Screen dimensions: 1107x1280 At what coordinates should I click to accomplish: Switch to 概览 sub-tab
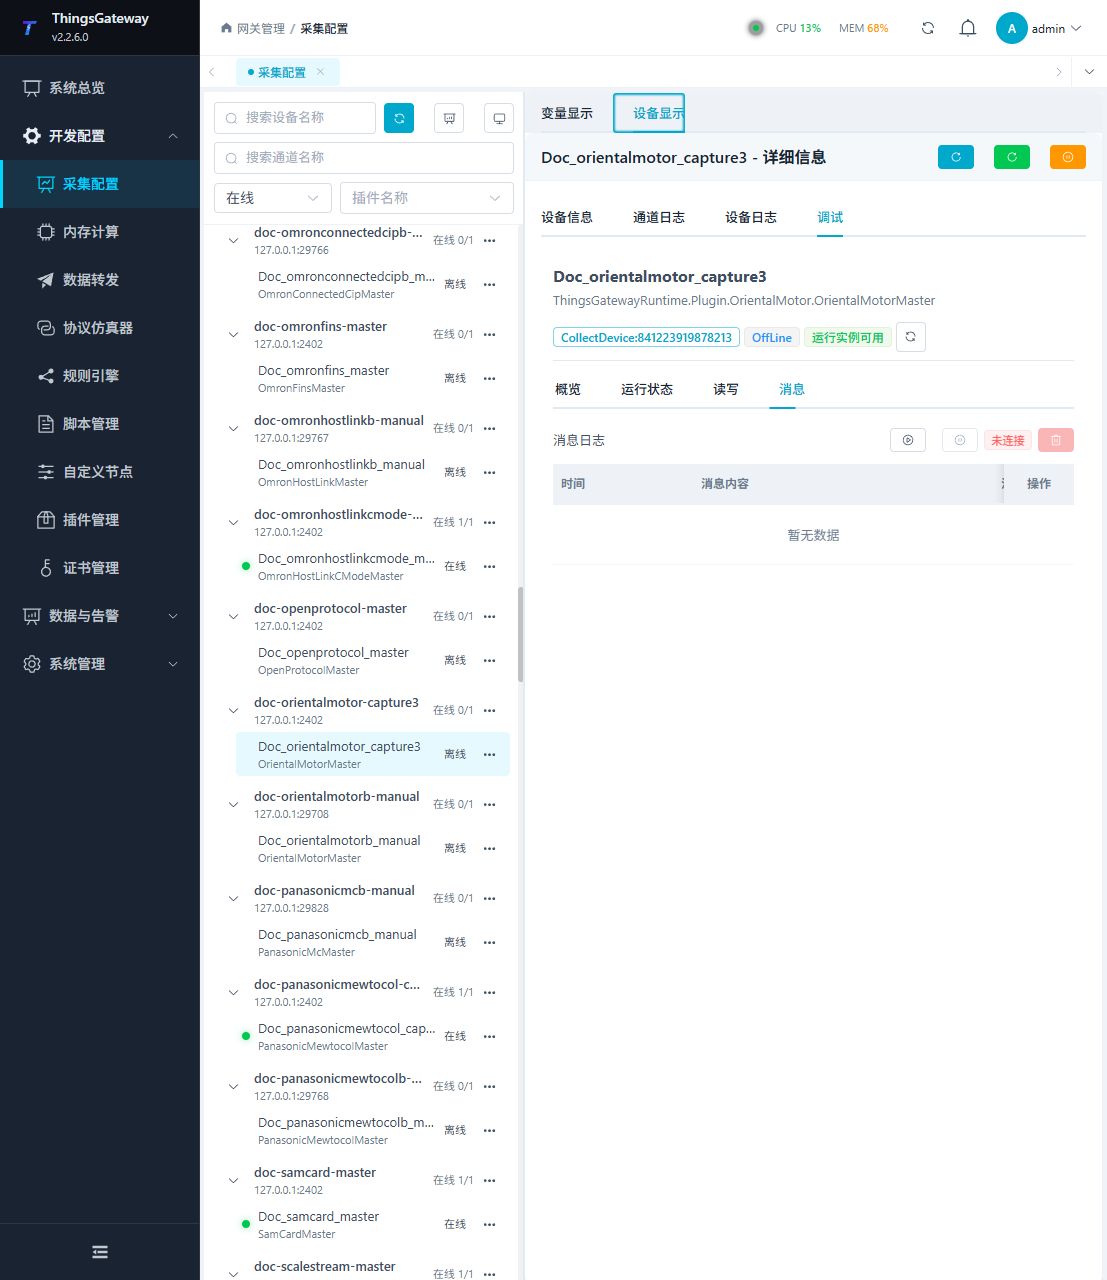click(568, 389)
